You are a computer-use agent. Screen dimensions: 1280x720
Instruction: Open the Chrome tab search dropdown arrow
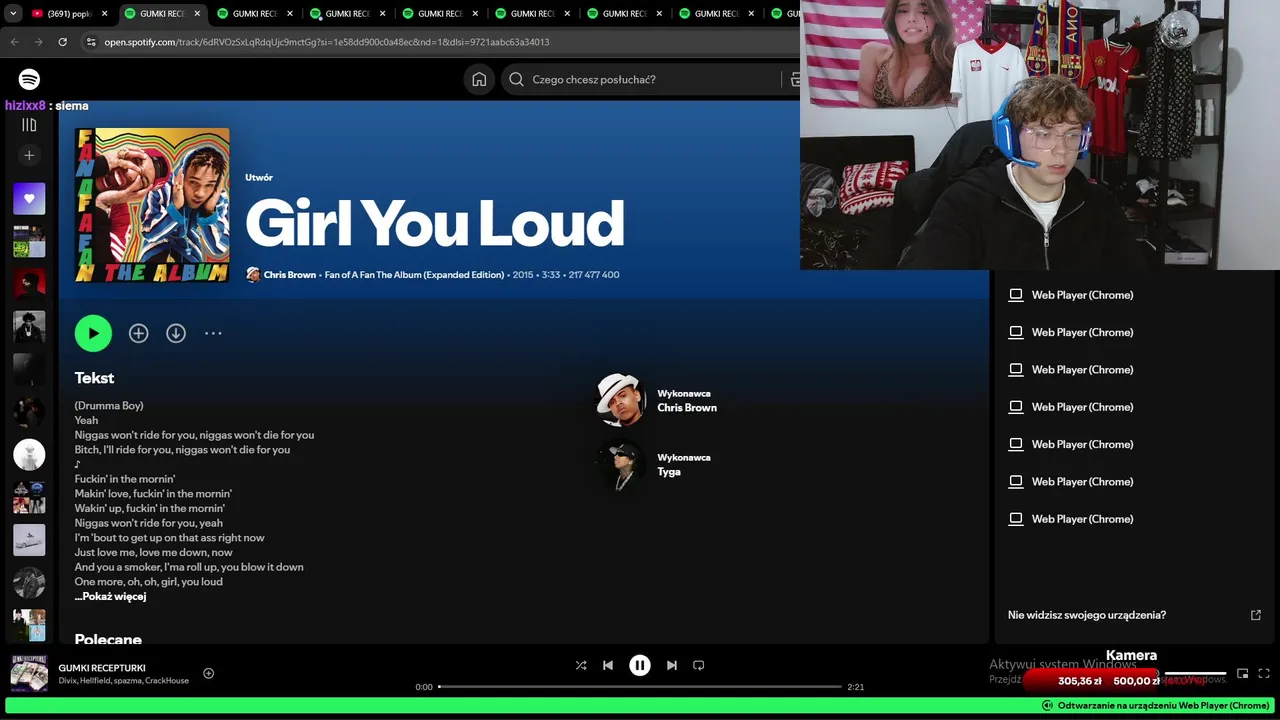click(13, 14)
